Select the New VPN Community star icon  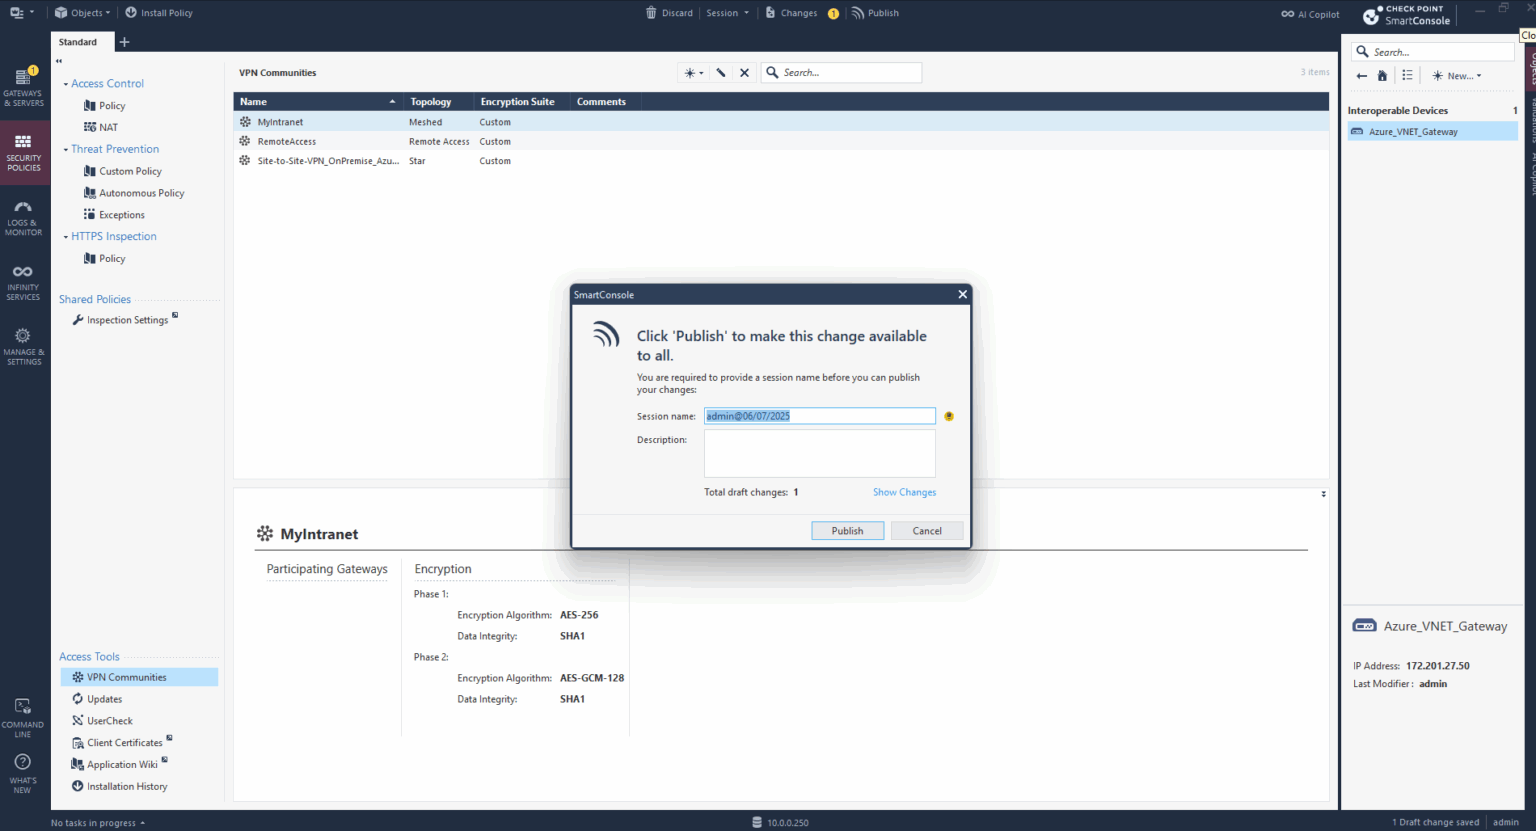coord(690,72)
